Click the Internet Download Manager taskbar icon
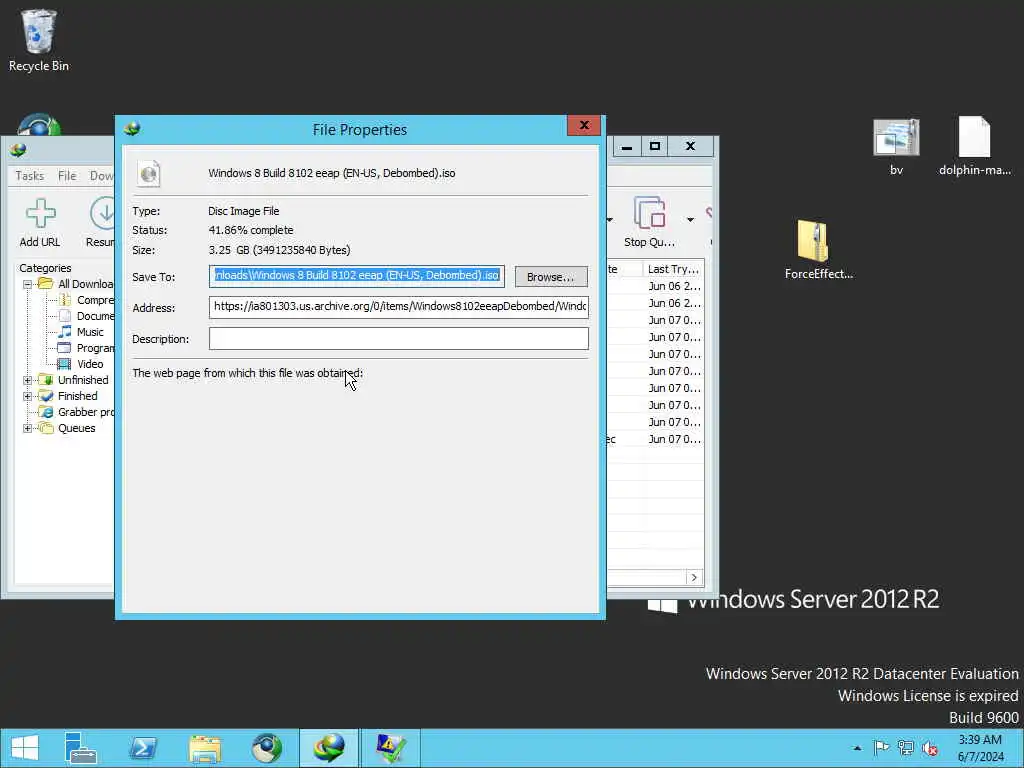This screenshot has height=768, width=1024. coord(329,748)
